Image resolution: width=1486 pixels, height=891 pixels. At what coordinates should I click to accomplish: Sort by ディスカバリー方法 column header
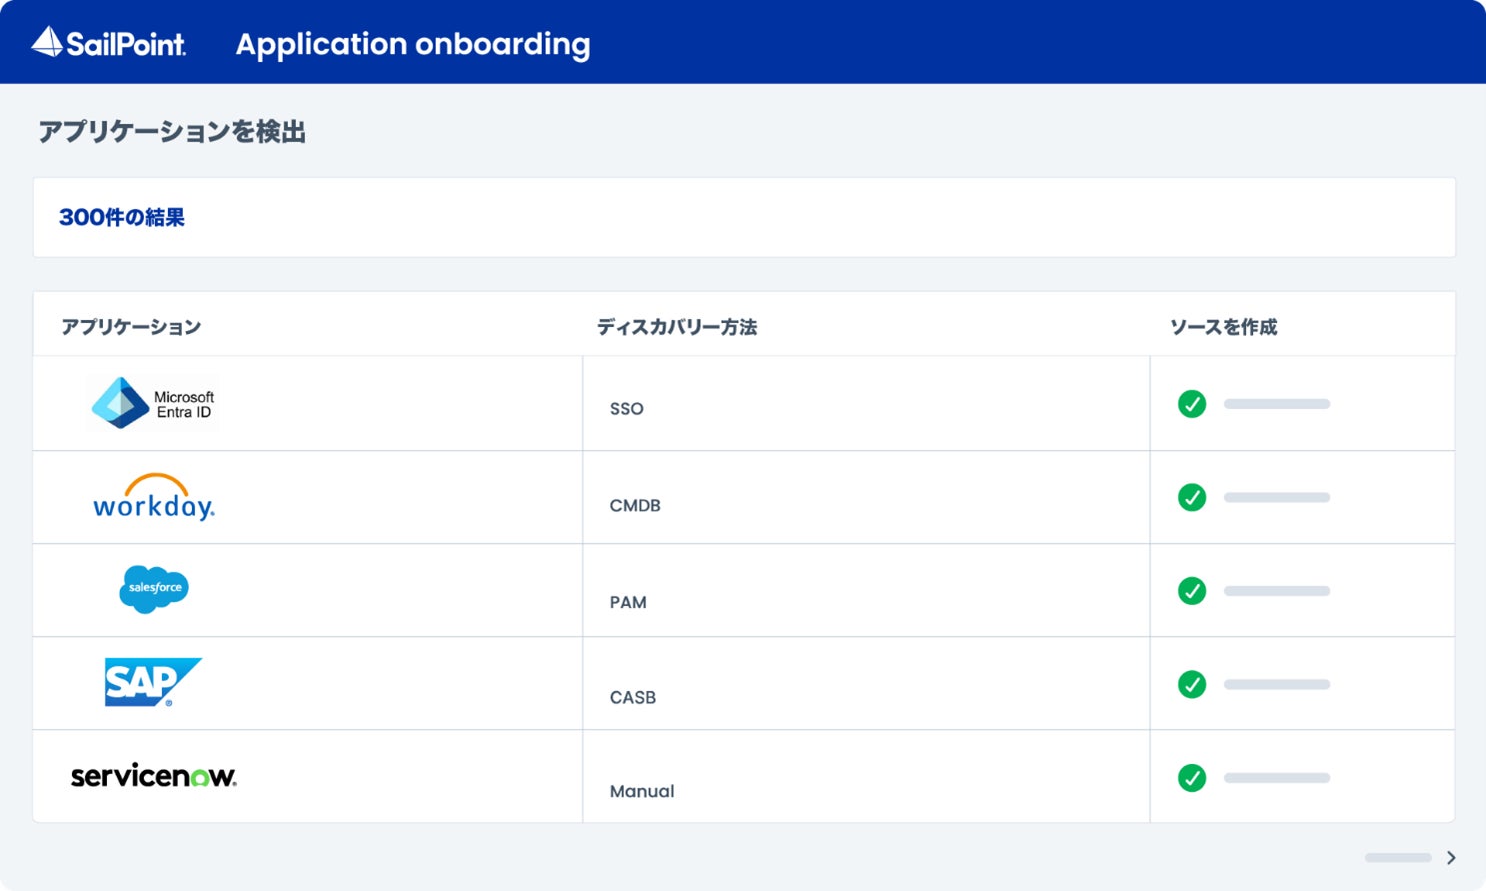[x=677, y=327]
